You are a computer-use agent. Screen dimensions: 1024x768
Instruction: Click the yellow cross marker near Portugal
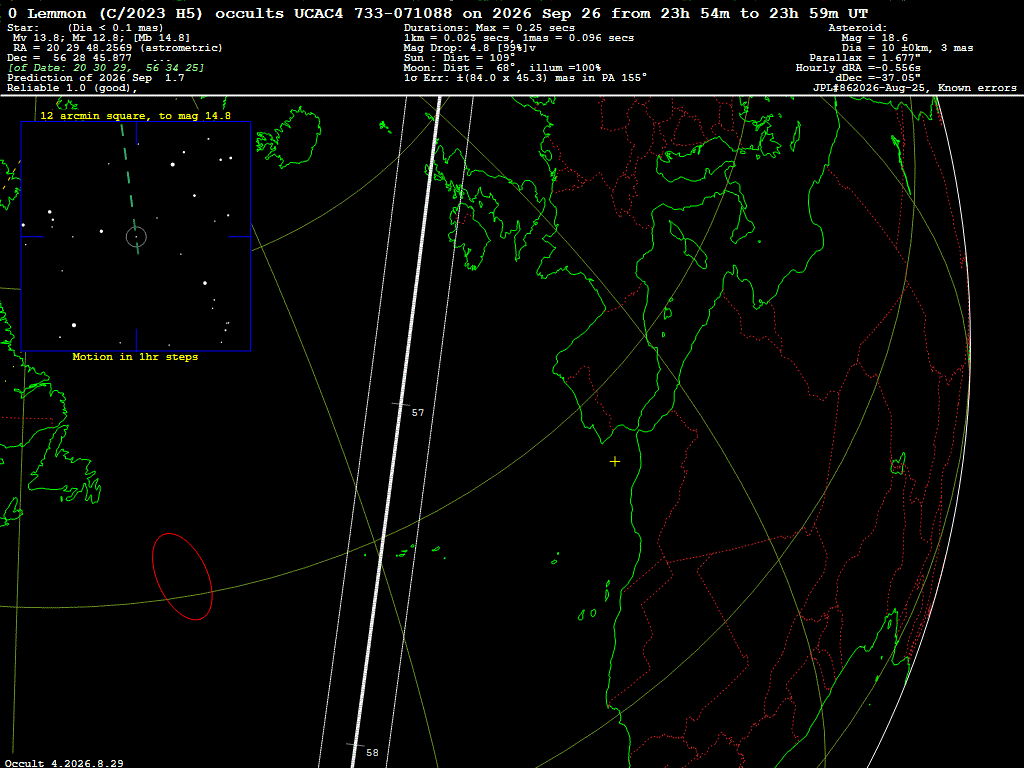(615, 462)
